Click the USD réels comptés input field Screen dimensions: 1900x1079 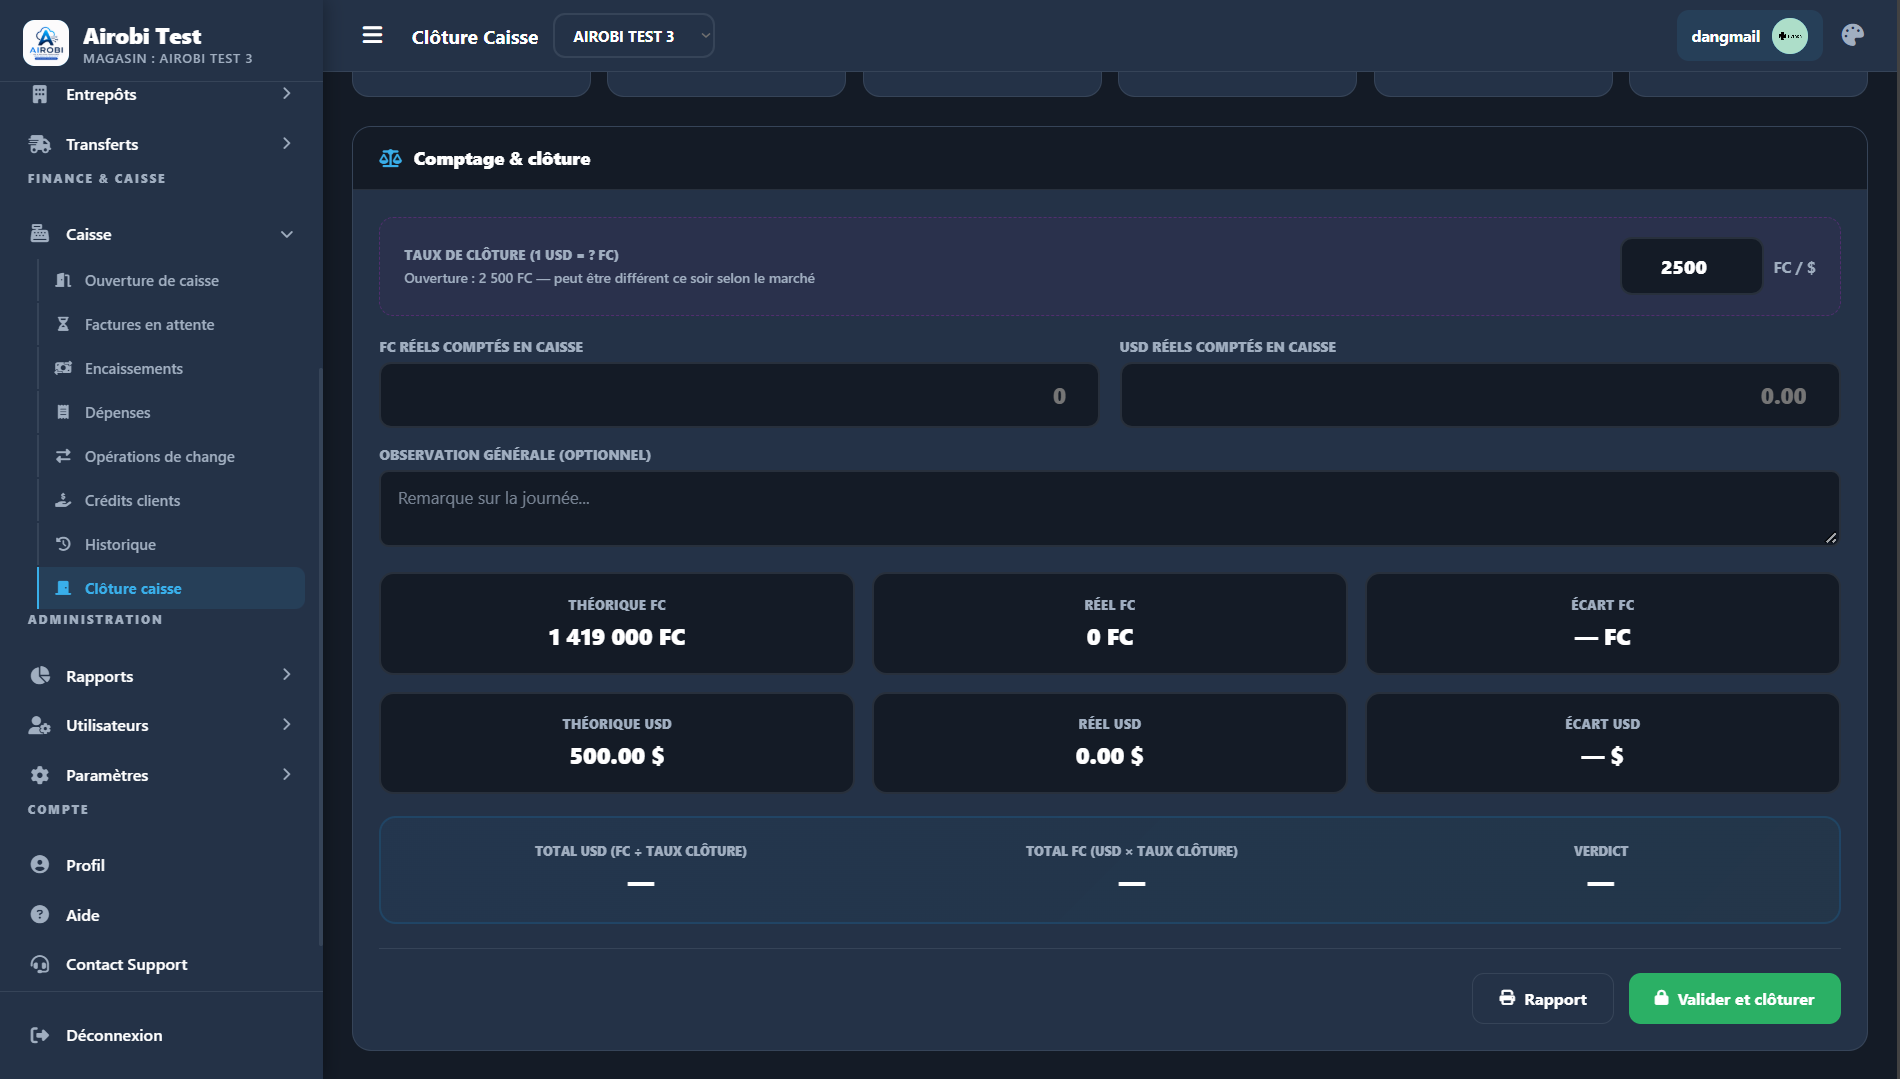[1480, 395]
